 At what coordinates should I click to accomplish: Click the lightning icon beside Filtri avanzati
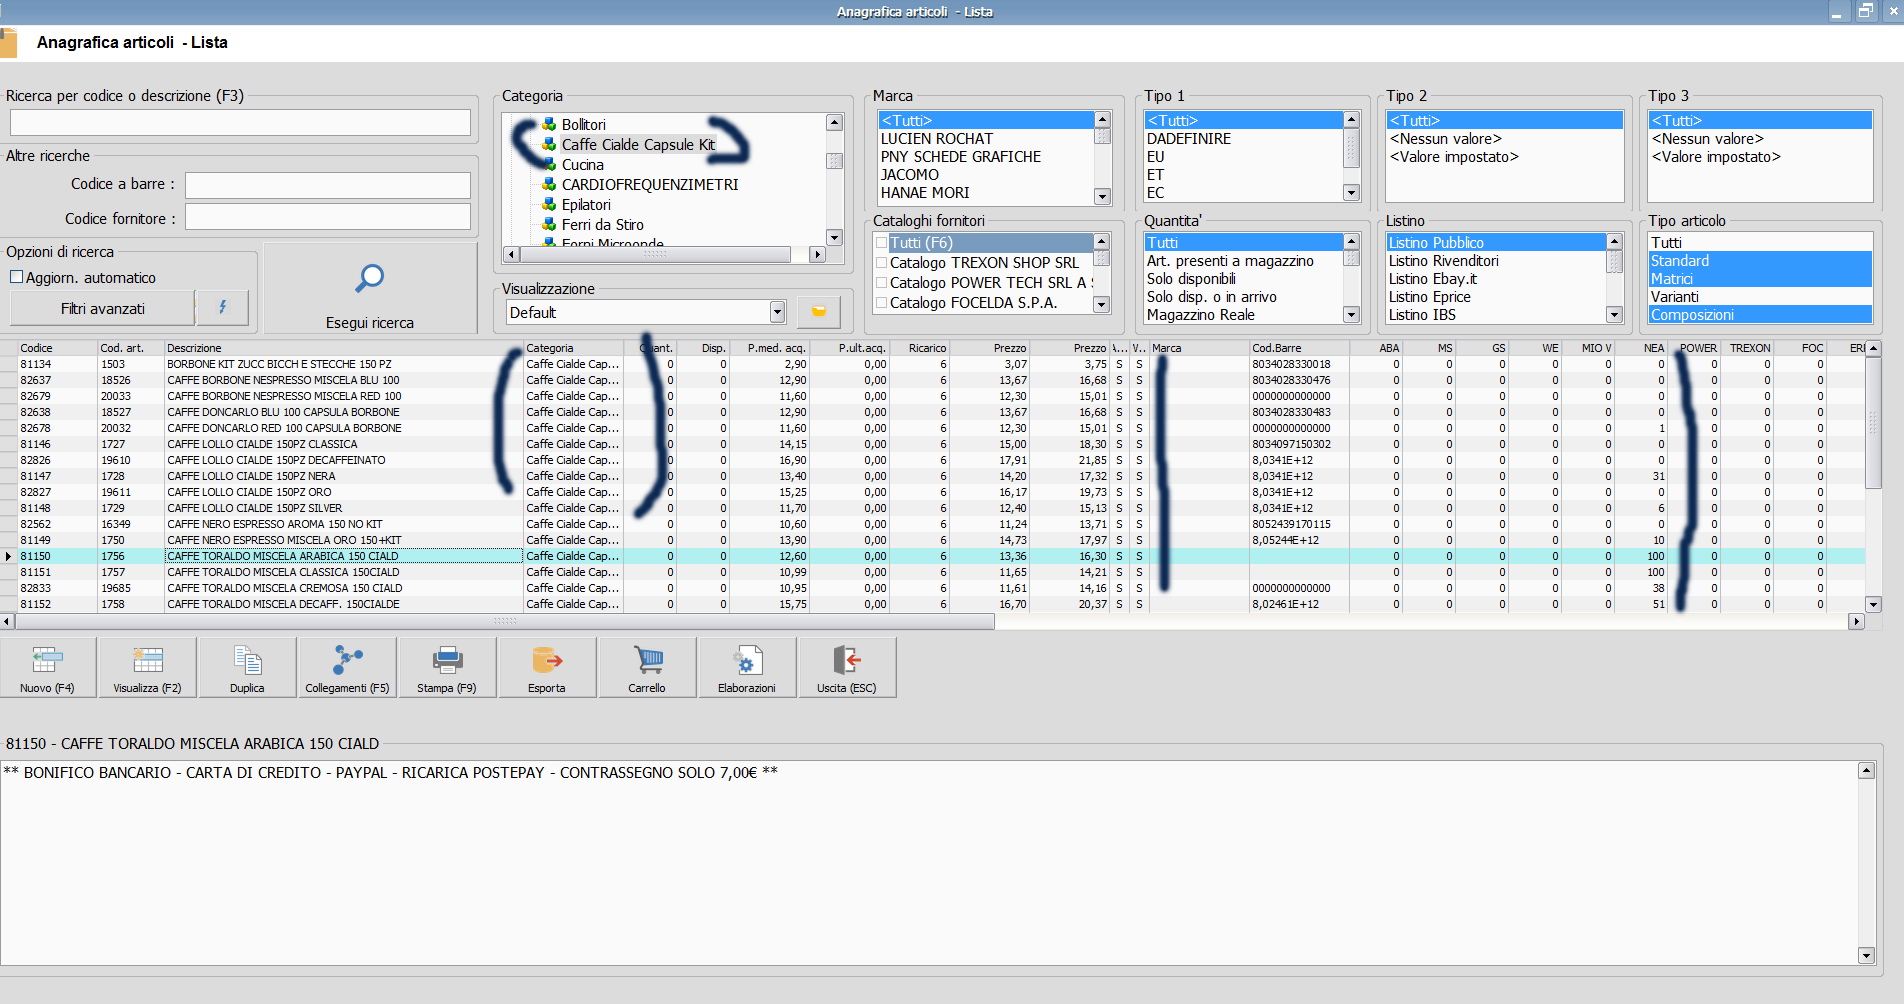[222, 308]
